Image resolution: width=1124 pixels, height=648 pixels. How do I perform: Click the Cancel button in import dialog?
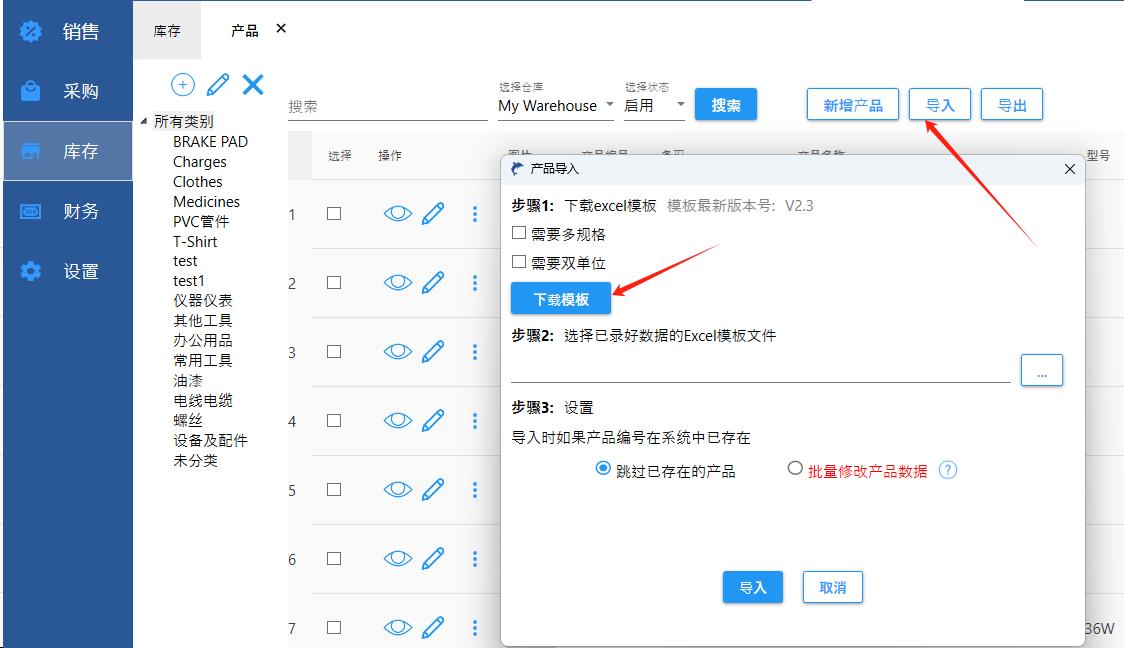[x=832, y=588]
